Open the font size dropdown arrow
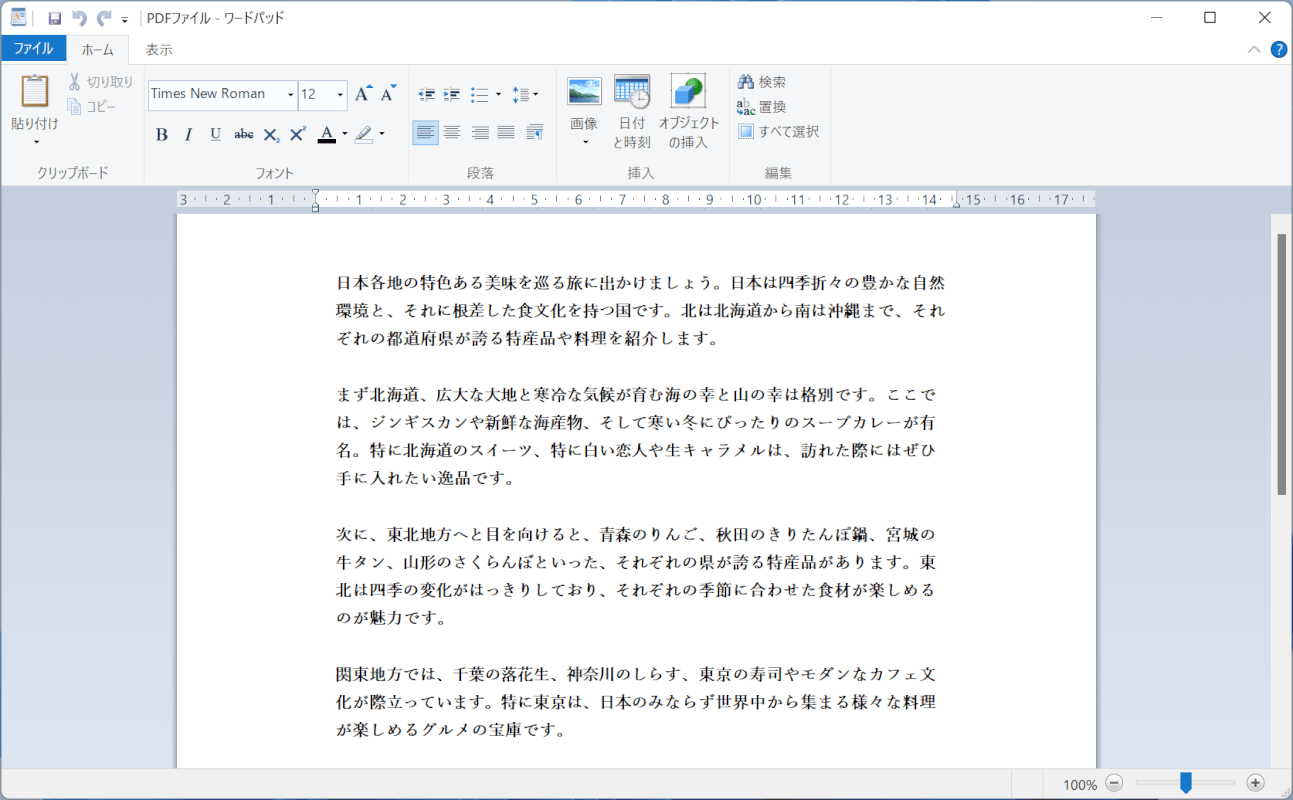Viewport: 1293px width, 800px height. coord(340,95)
